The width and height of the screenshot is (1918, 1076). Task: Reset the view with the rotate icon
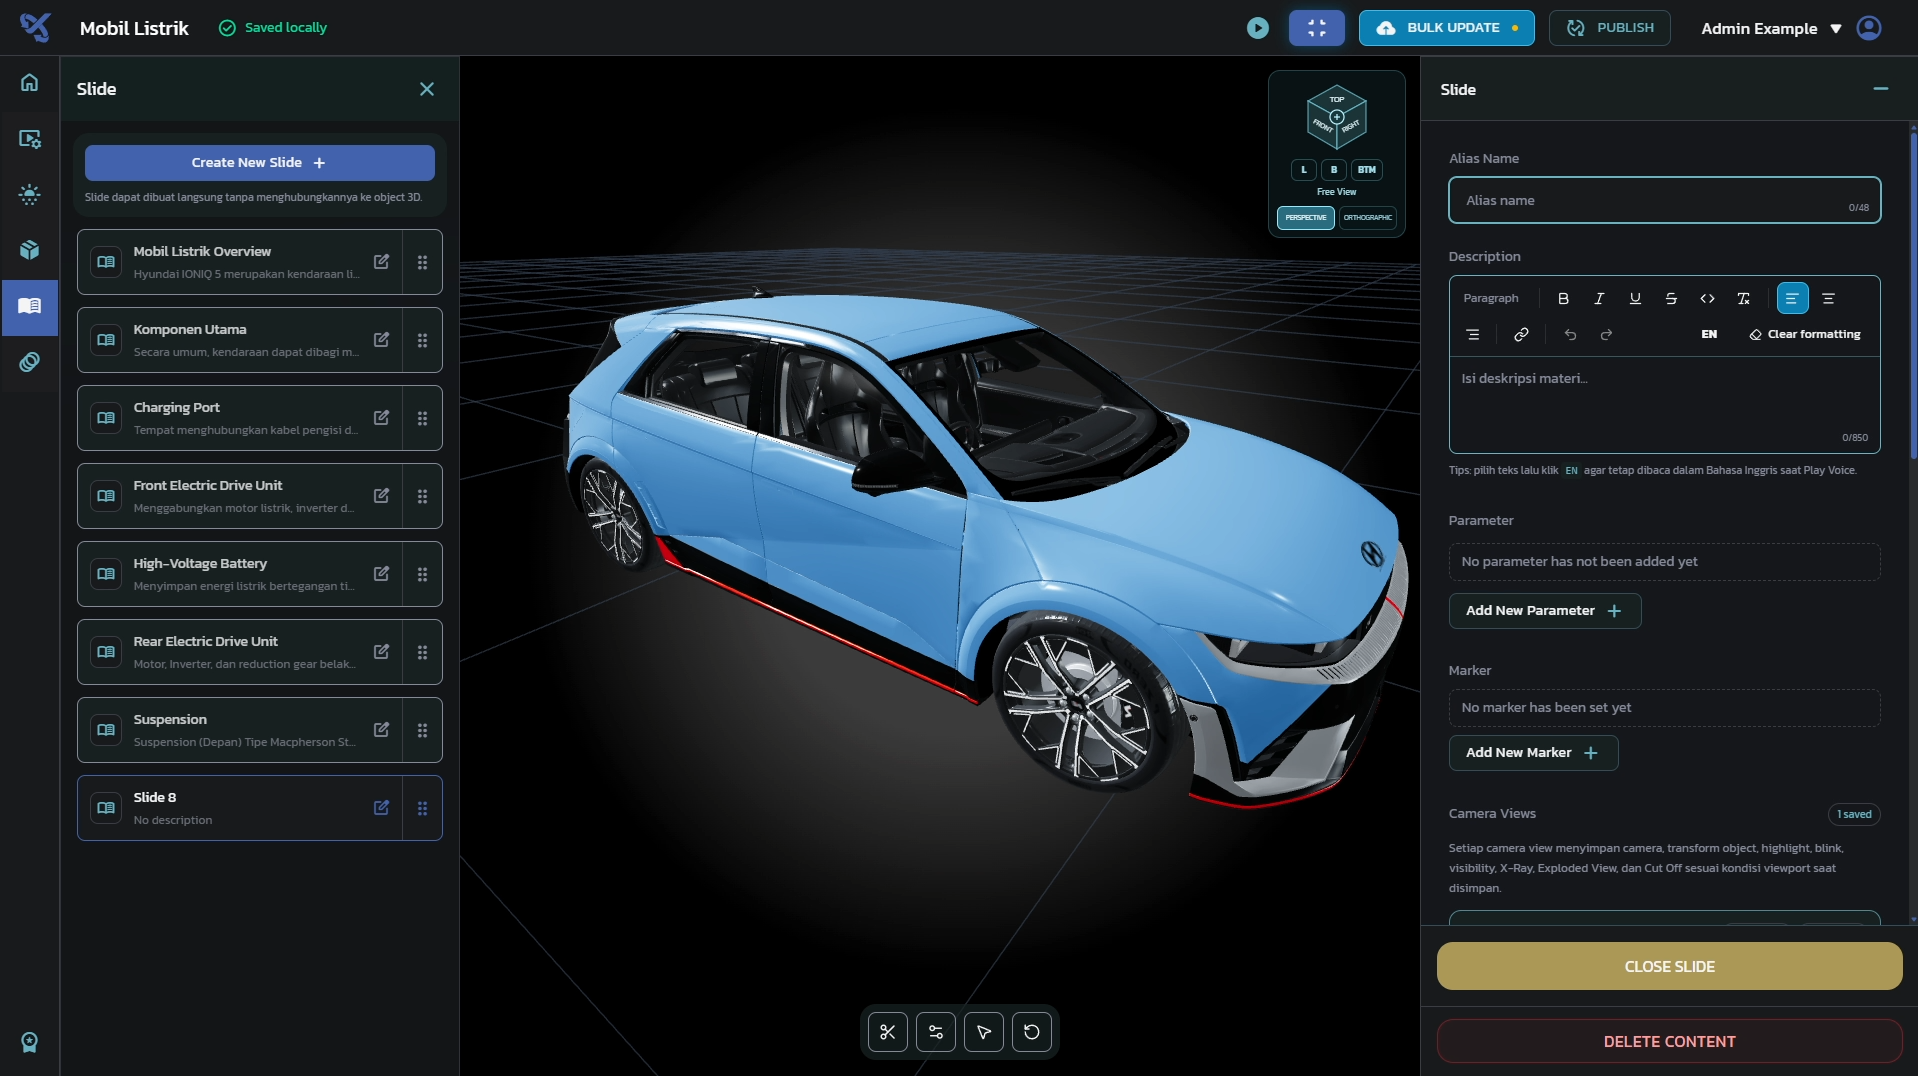coord(1032,1032)
